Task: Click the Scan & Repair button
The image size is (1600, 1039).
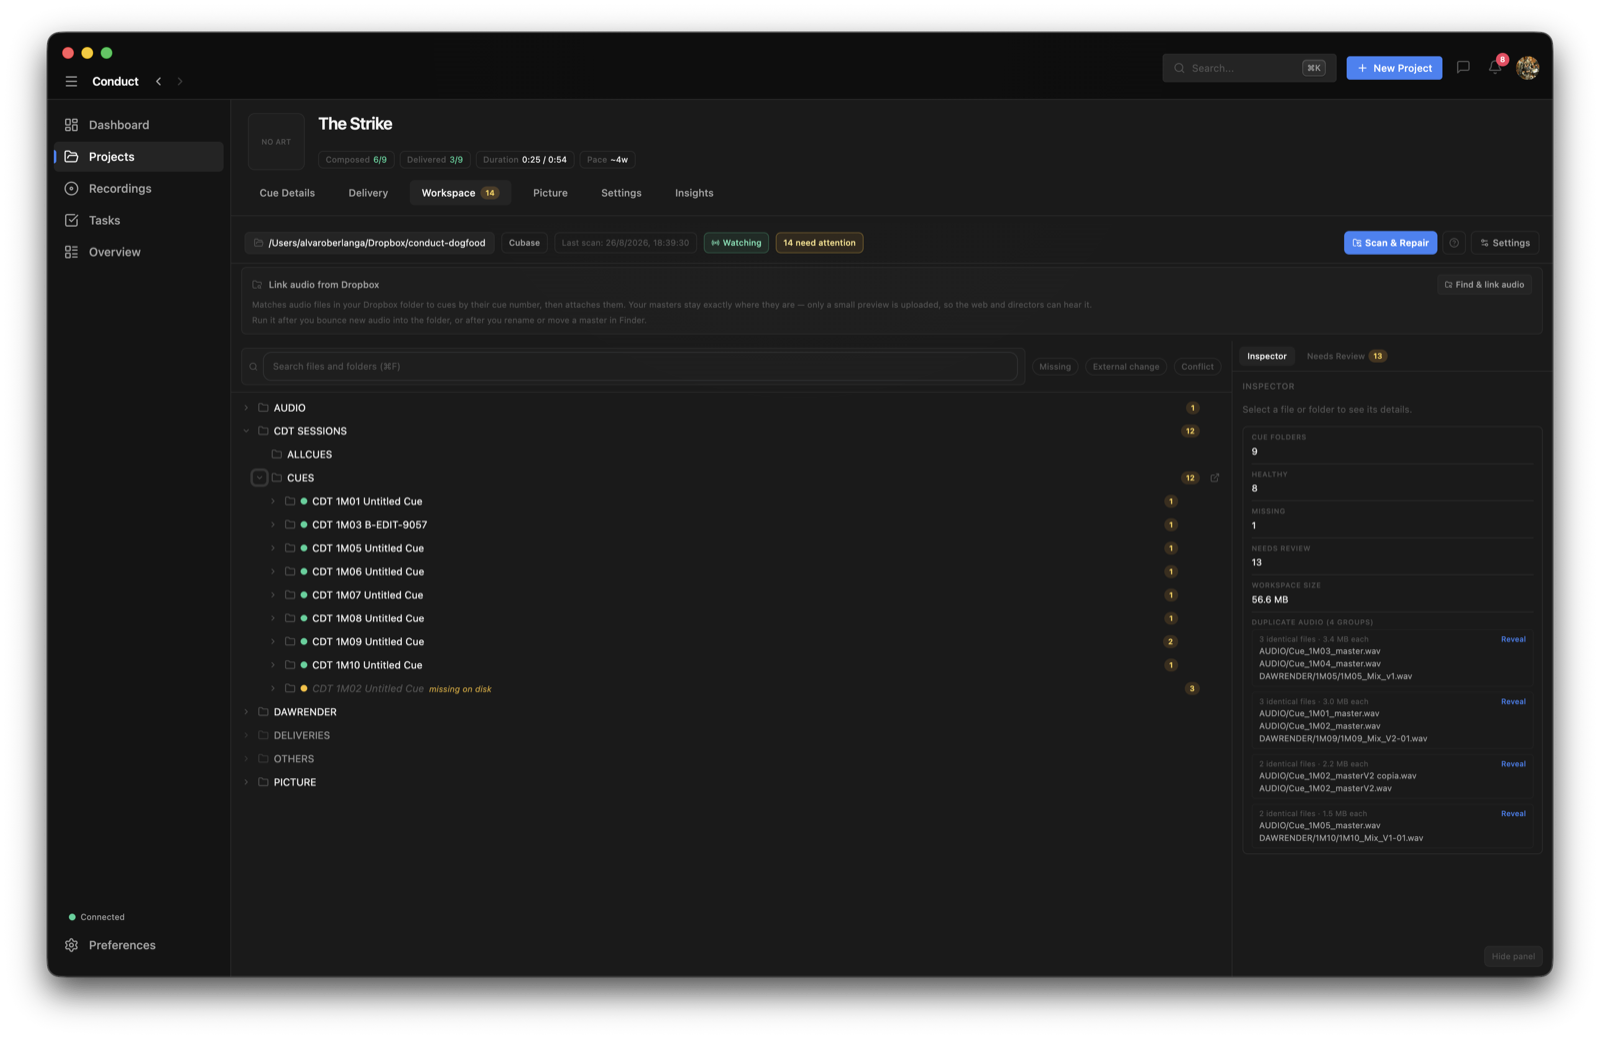Action: (1390, 243)
